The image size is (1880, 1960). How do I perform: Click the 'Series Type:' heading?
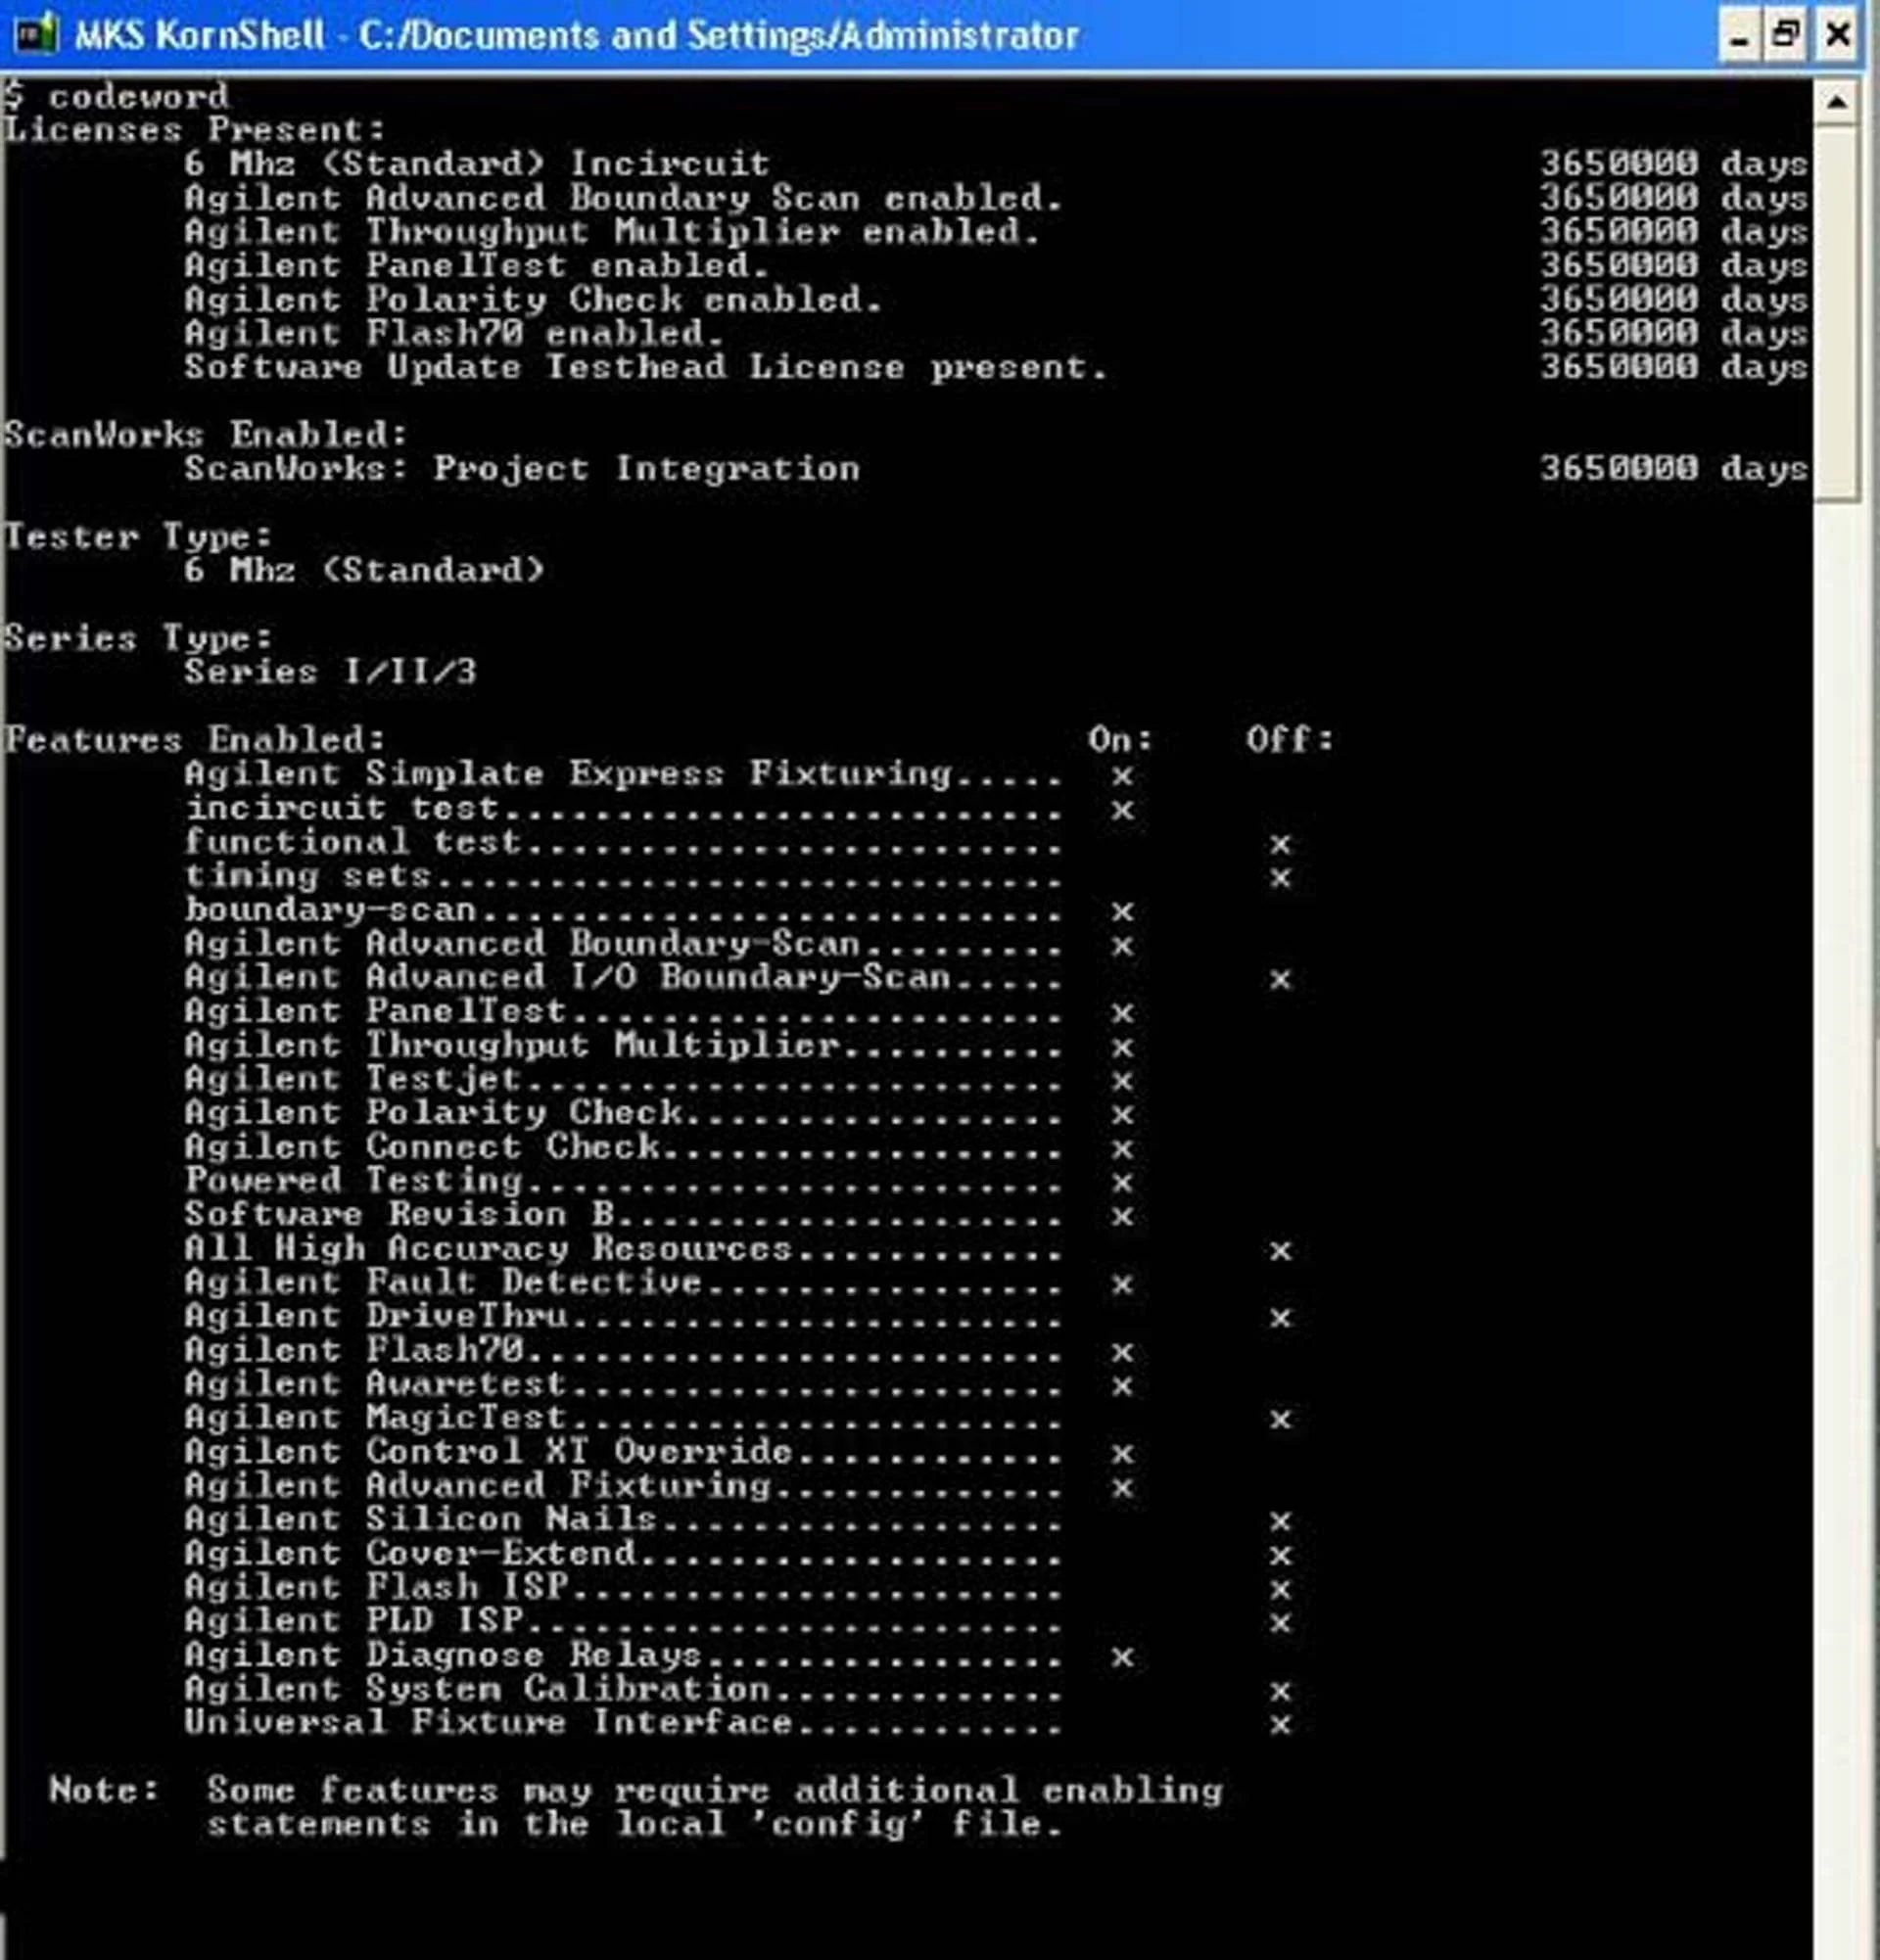point(138,638)
